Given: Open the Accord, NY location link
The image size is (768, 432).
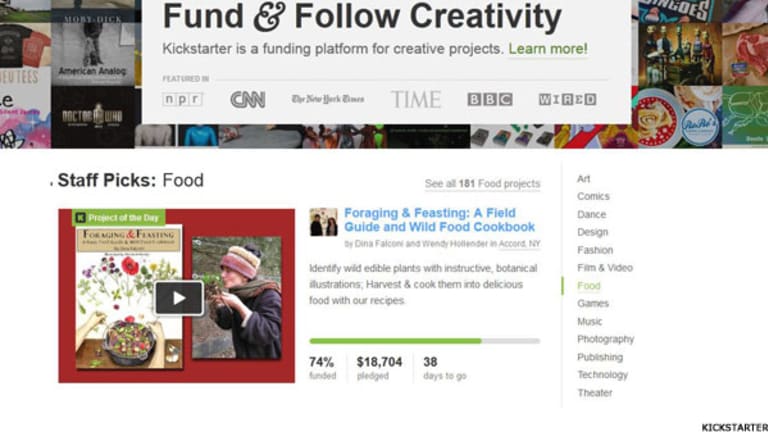Looking at the screenshot, I should pos(519,243).
